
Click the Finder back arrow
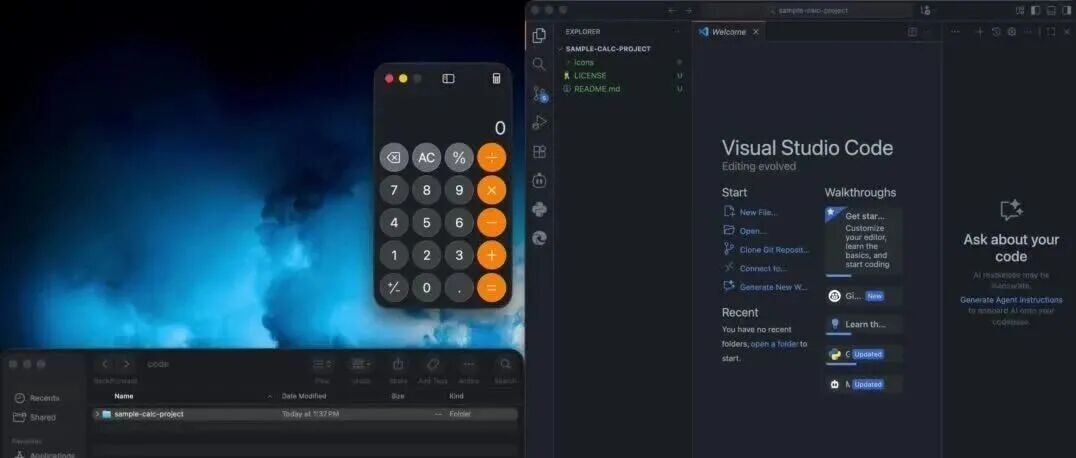(x=105, y=364)
